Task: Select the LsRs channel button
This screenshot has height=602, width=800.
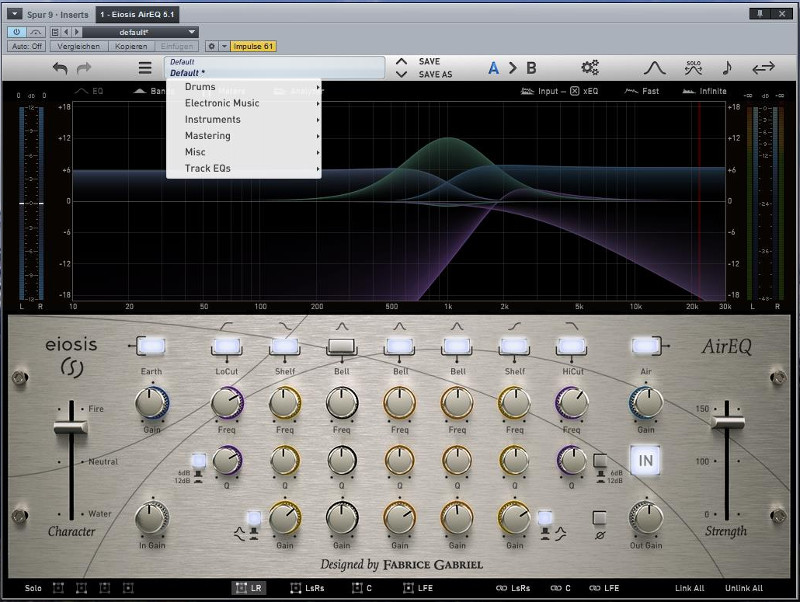Action: [307, 588]
